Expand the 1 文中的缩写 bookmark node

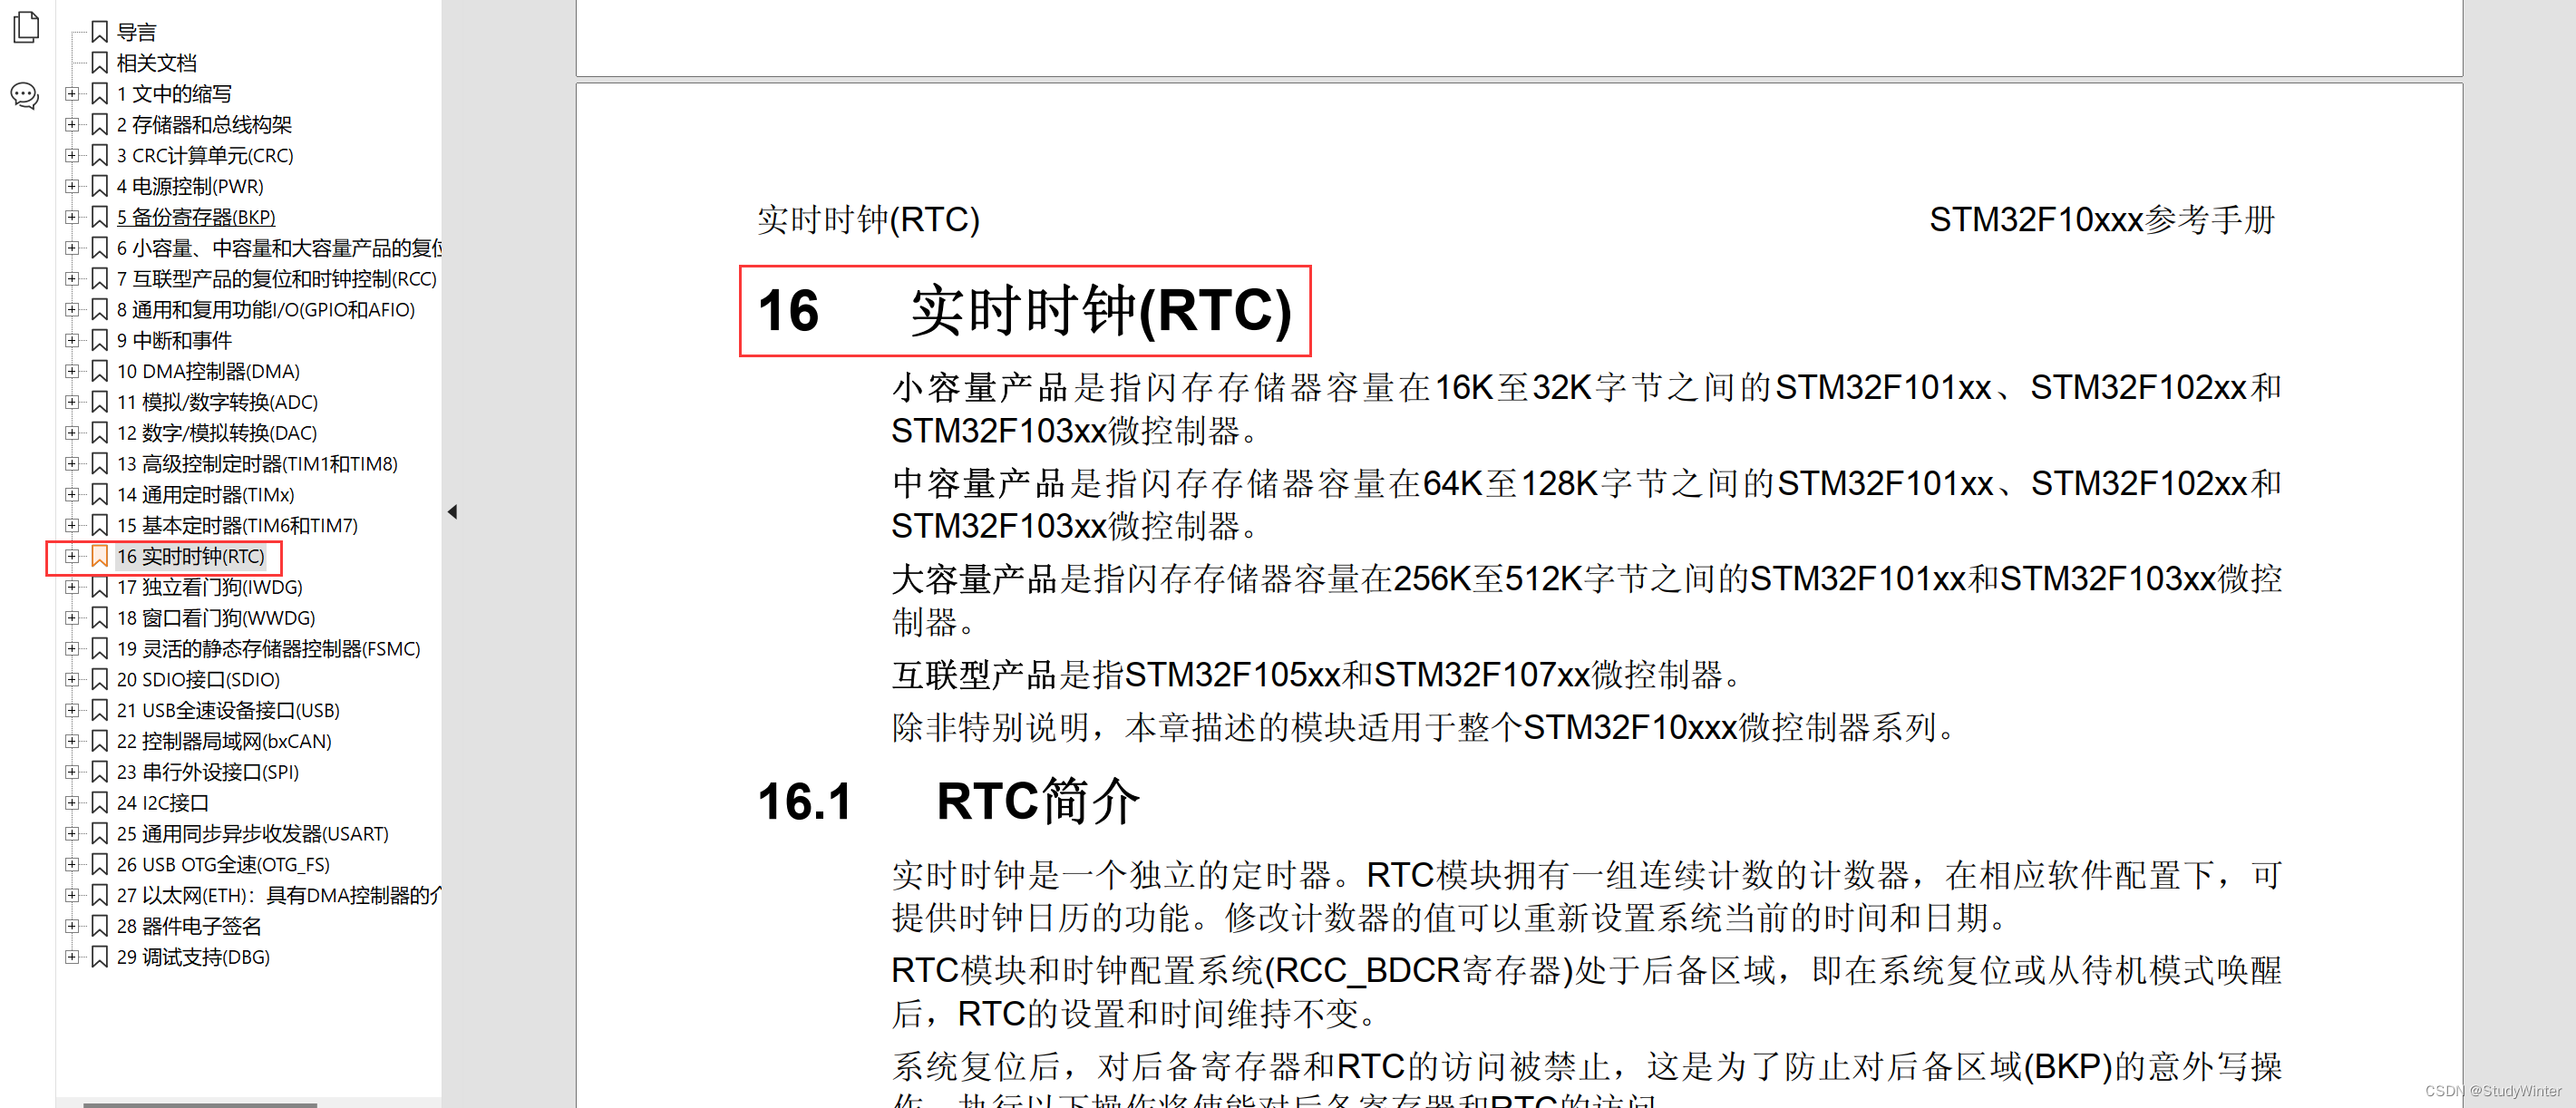[72, 94]
